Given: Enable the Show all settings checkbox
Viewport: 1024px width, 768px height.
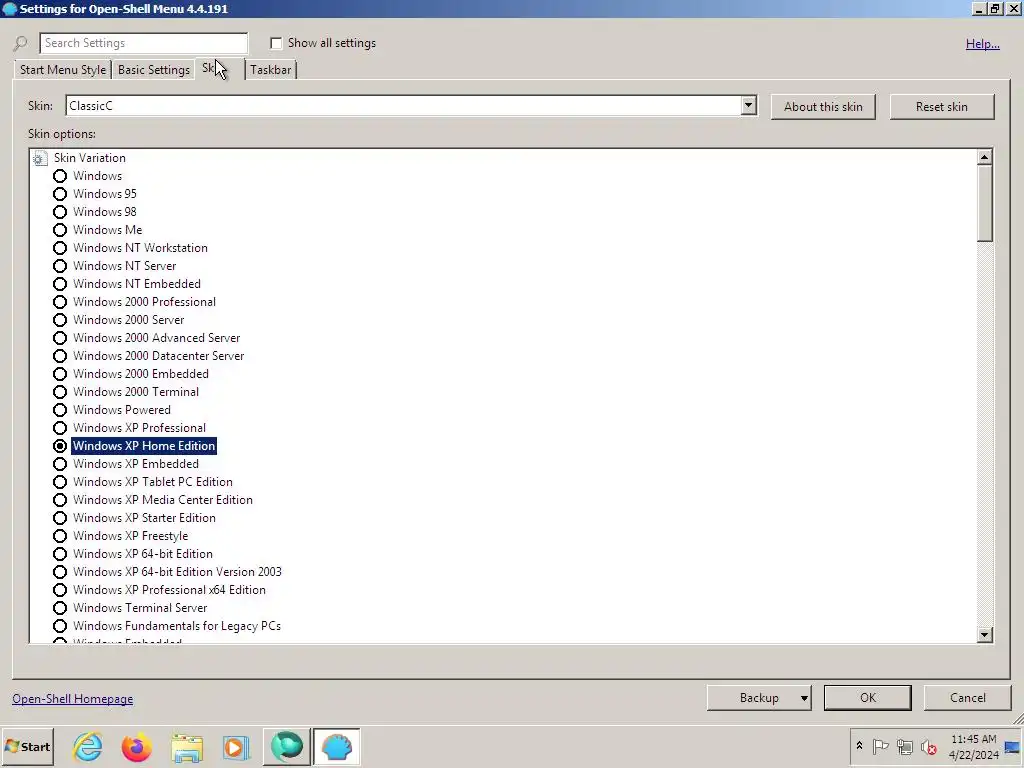Looking at the screenshot, I should pos(276,43).
